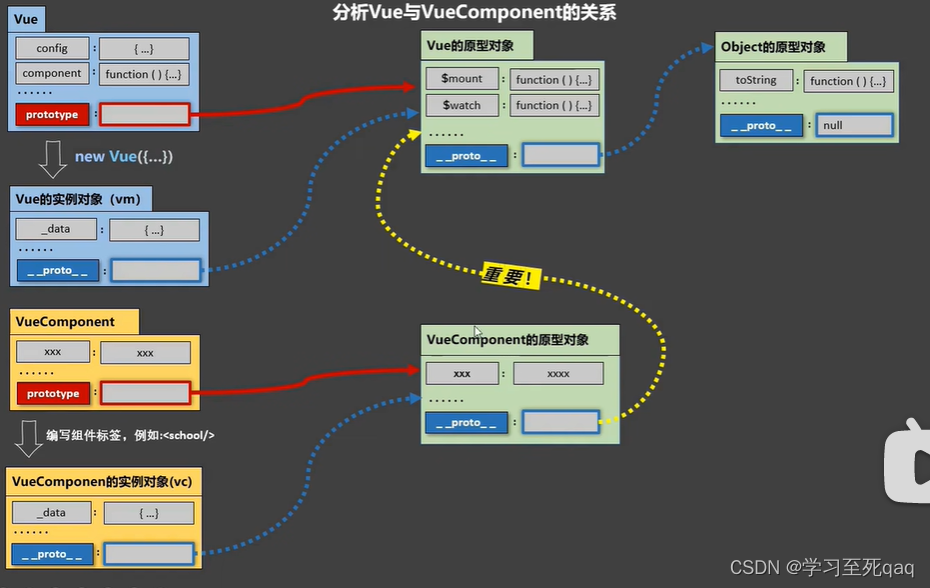Click empty __proto__ value in vm box
This screenshot has height=588, width=930.
pyautogui.click(x=156, y=271)
